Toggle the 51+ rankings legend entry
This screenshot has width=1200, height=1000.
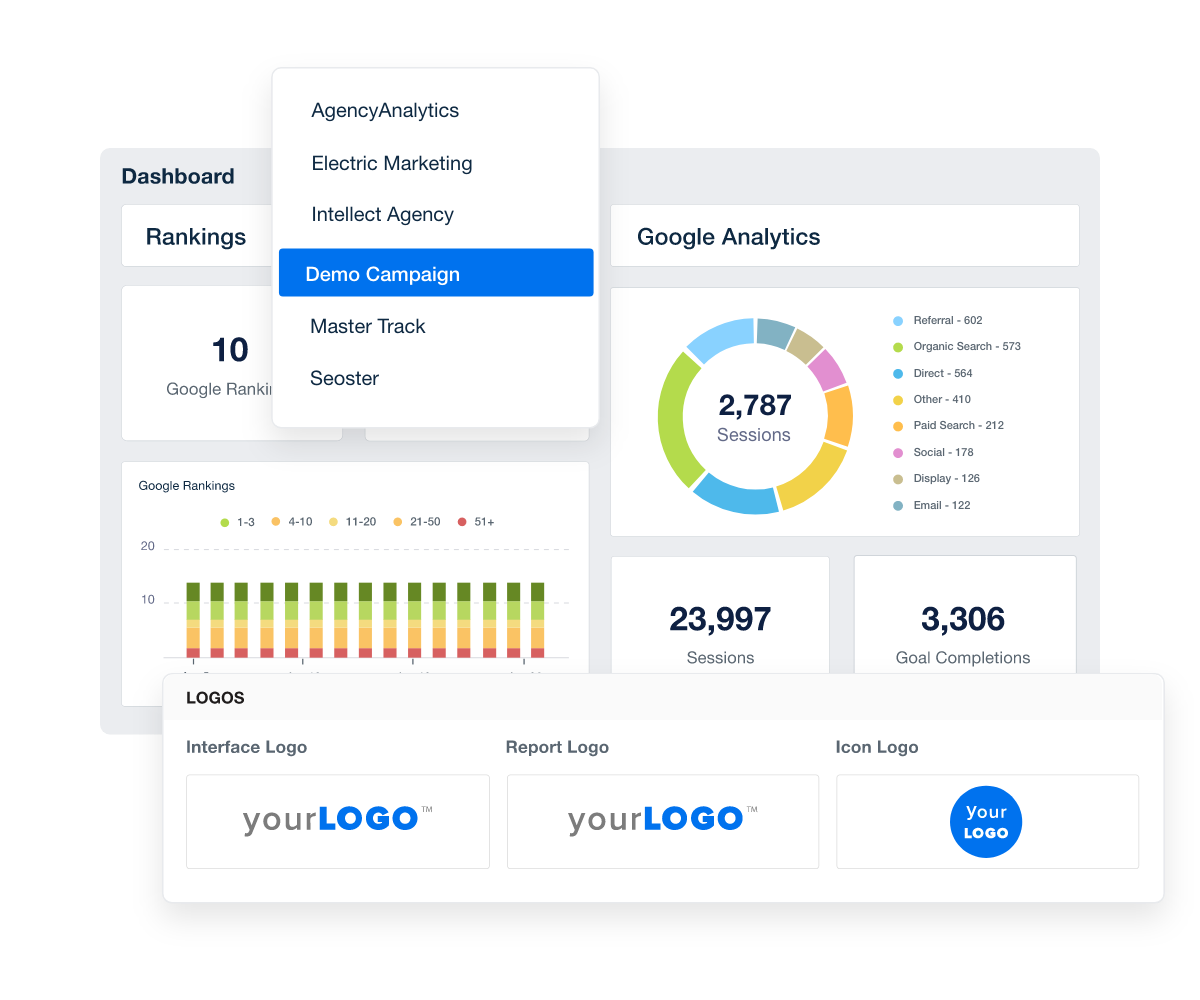point(476,522)
